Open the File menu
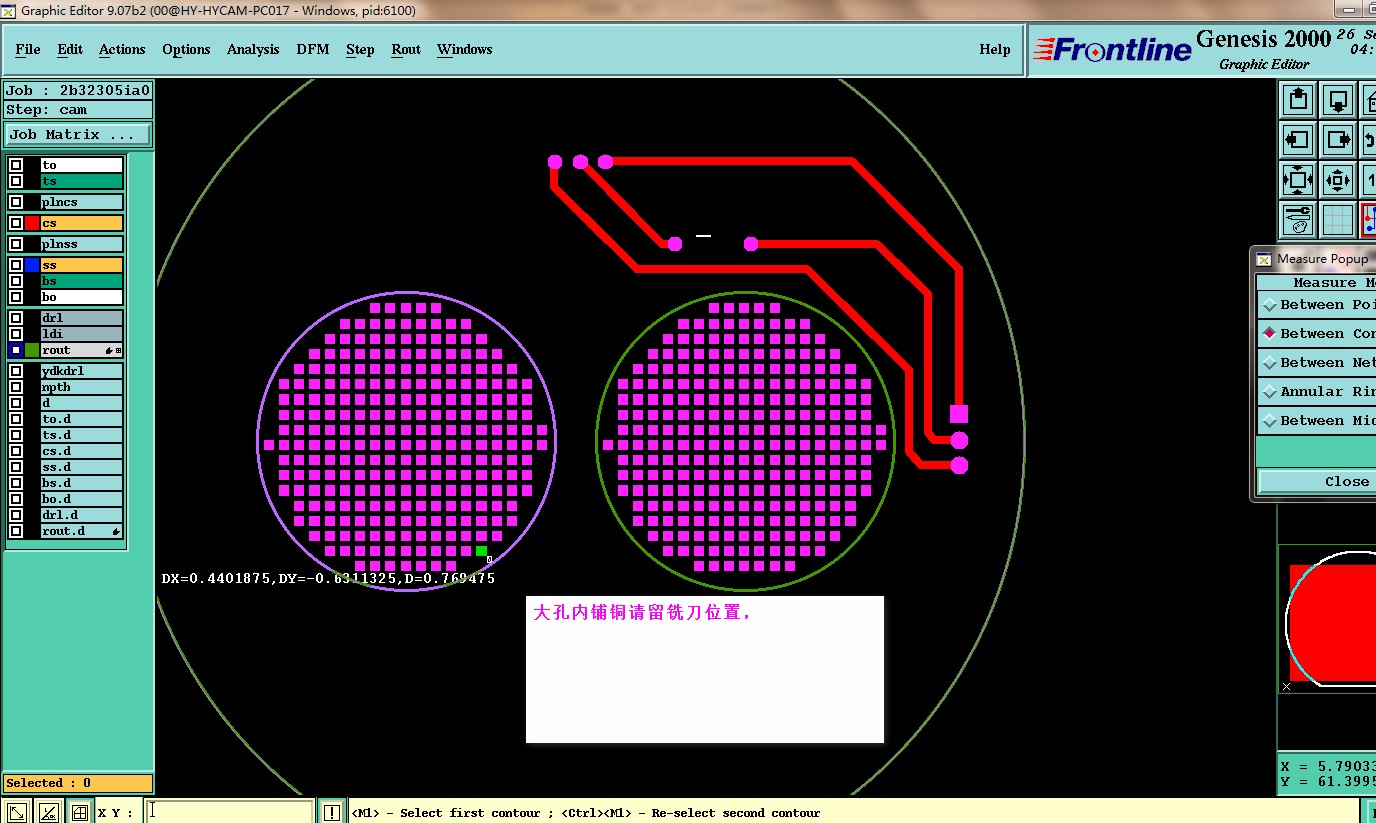Image resolution: width=1376 pixels, height=823 pixels. click(28, 49)
